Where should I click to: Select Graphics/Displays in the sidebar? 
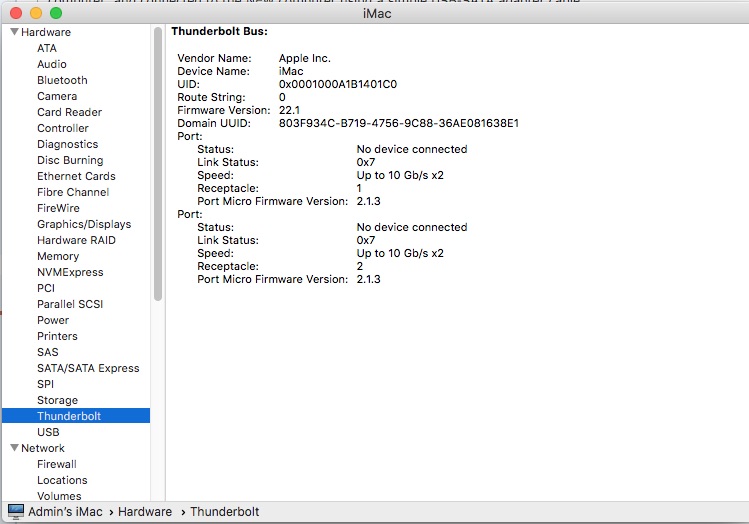tap(84, 224)
